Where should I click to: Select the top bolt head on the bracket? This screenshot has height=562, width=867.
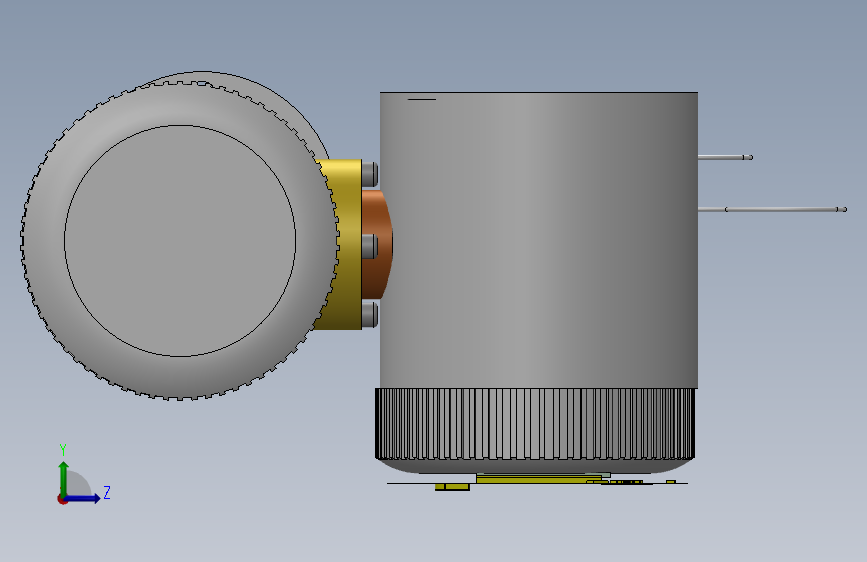pyautogui.click(x=370, y=174)
